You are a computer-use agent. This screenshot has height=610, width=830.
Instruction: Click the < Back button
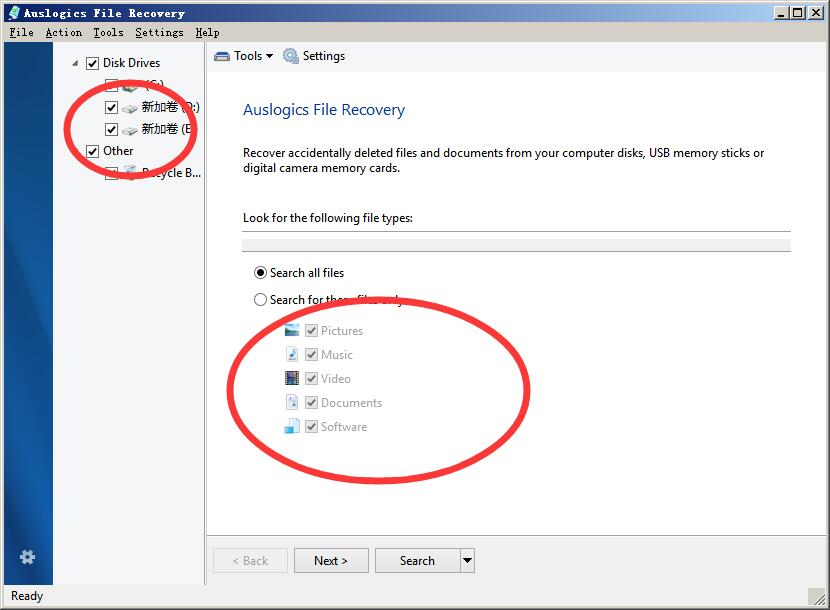click(250, 560)
